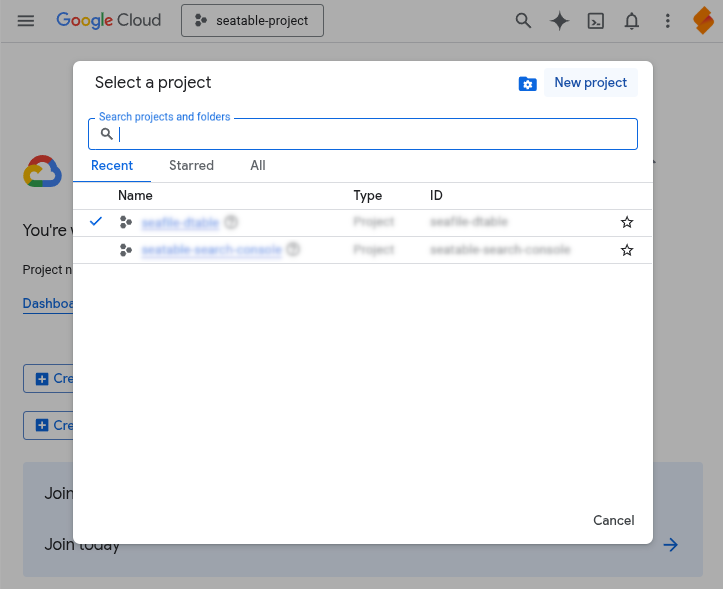The width and height of the screenshot is (723, 589).
Task: Click project icon in the first row
Action: click(125, 222)
